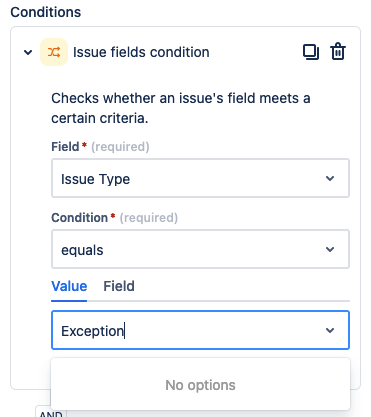Click the condition description text
The width and height of the screenshot is (371, 417).
click(x=181, y=108)
